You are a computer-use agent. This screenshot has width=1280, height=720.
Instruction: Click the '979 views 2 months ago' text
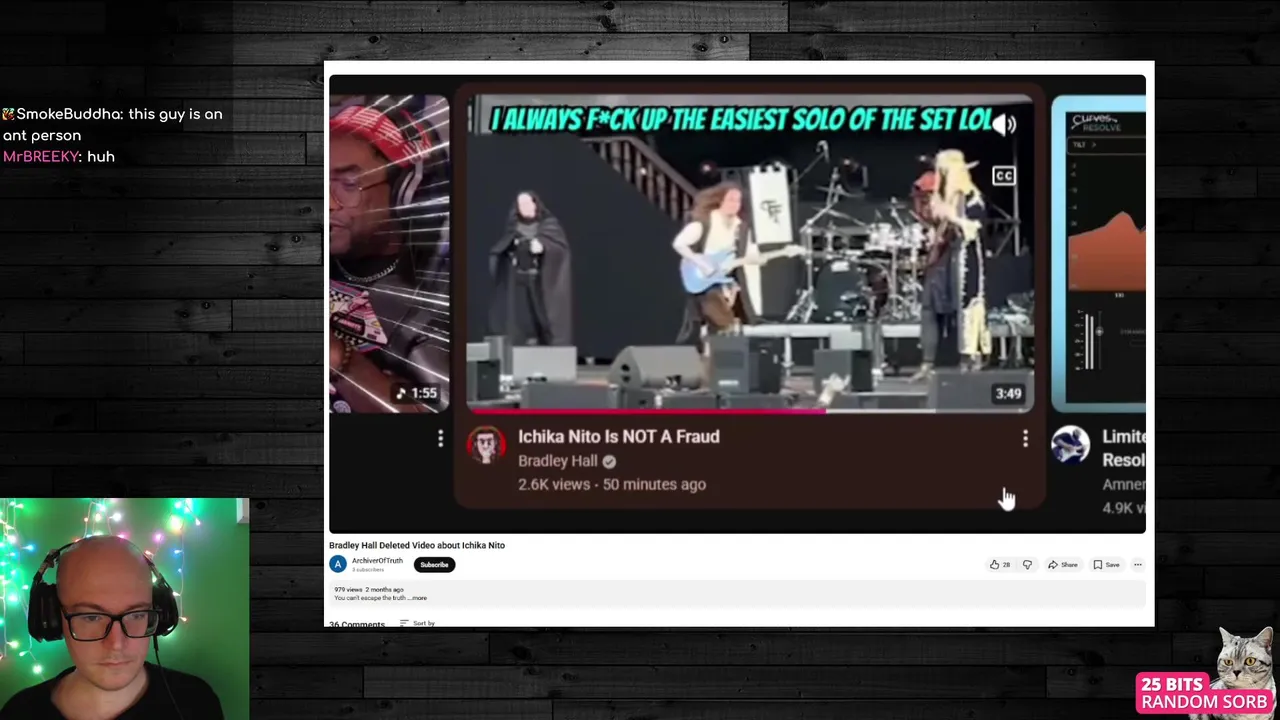pyautogui.click(x=369, y=590)
